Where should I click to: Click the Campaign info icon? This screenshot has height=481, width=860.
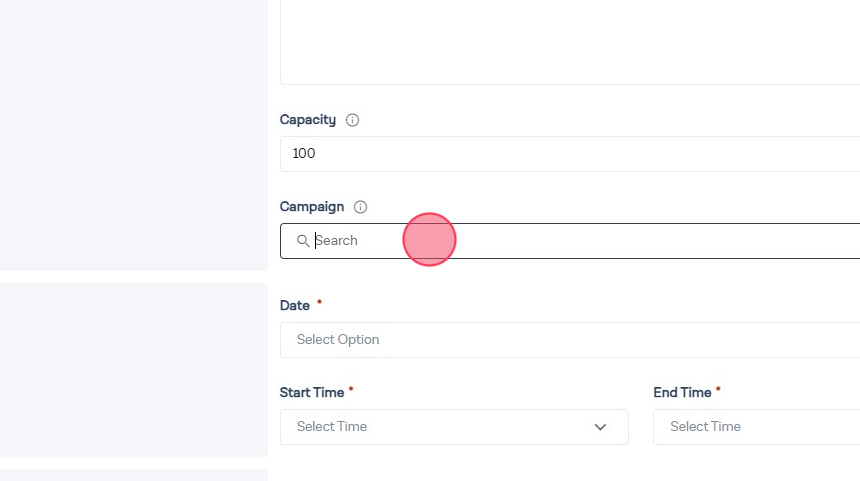click(x=361, y=207)
